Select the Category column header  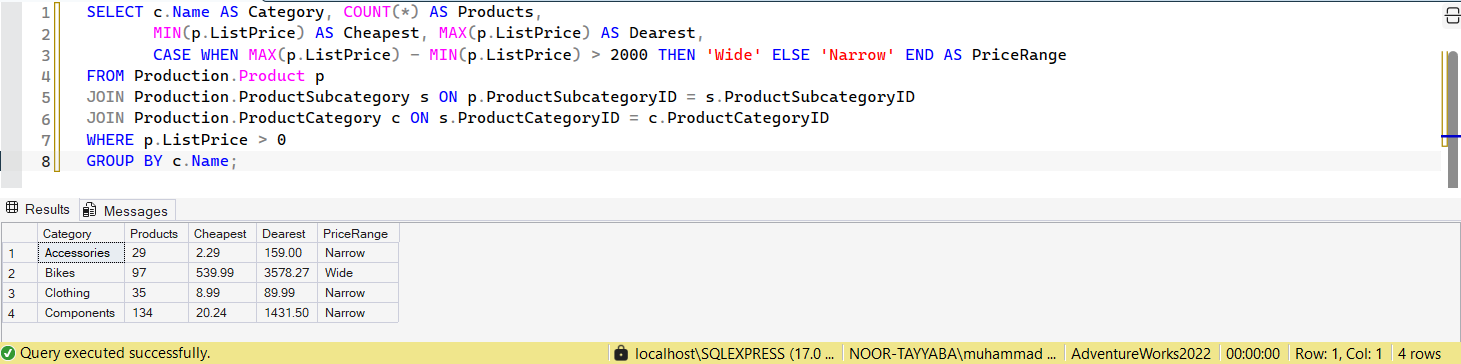[x=82, y=233]
